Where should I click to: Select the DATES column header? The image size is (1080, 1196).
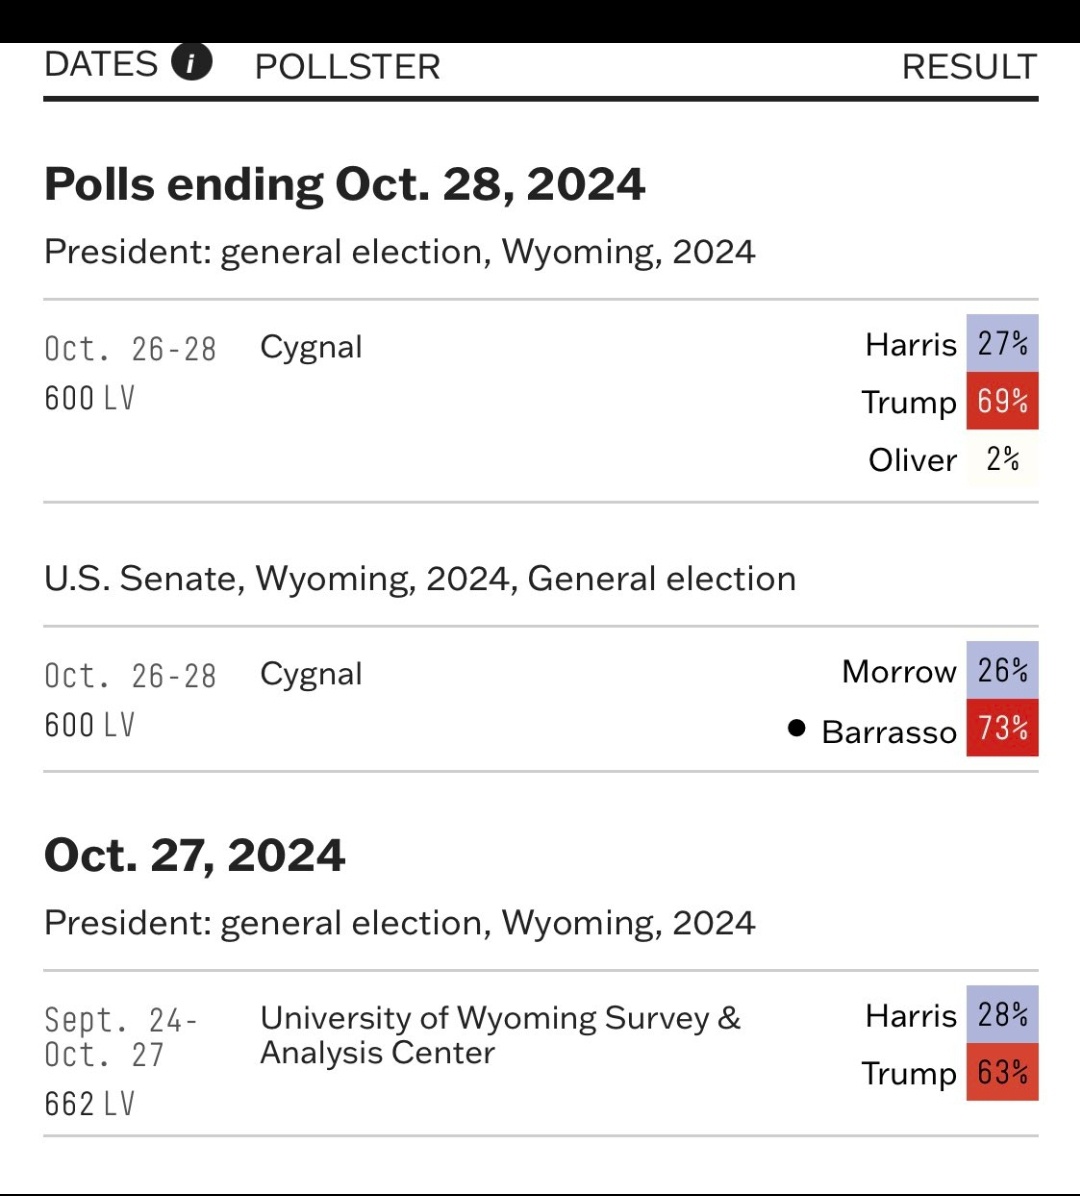tap(101, 65)
